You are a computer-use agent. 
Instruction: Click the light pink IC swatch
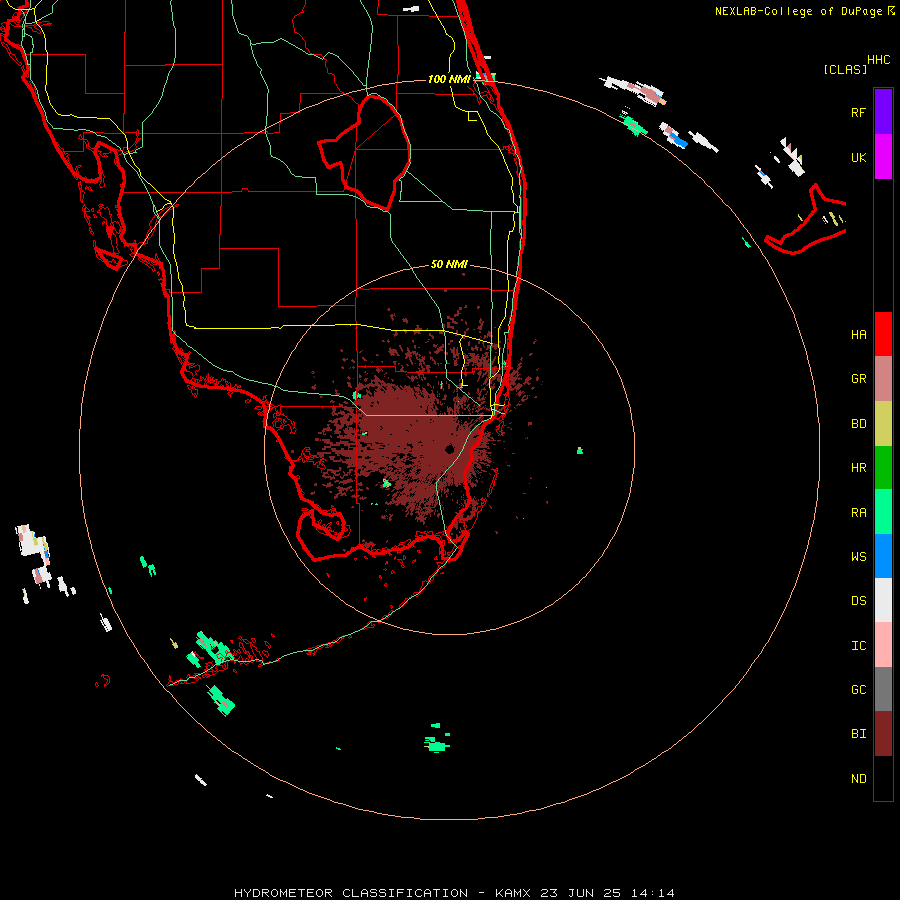883,645
